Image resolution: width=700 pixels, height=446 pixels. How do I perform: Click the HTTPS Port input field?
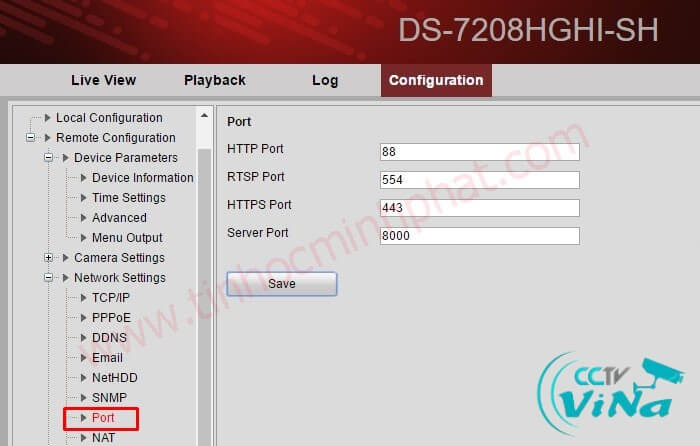[479, 208]
